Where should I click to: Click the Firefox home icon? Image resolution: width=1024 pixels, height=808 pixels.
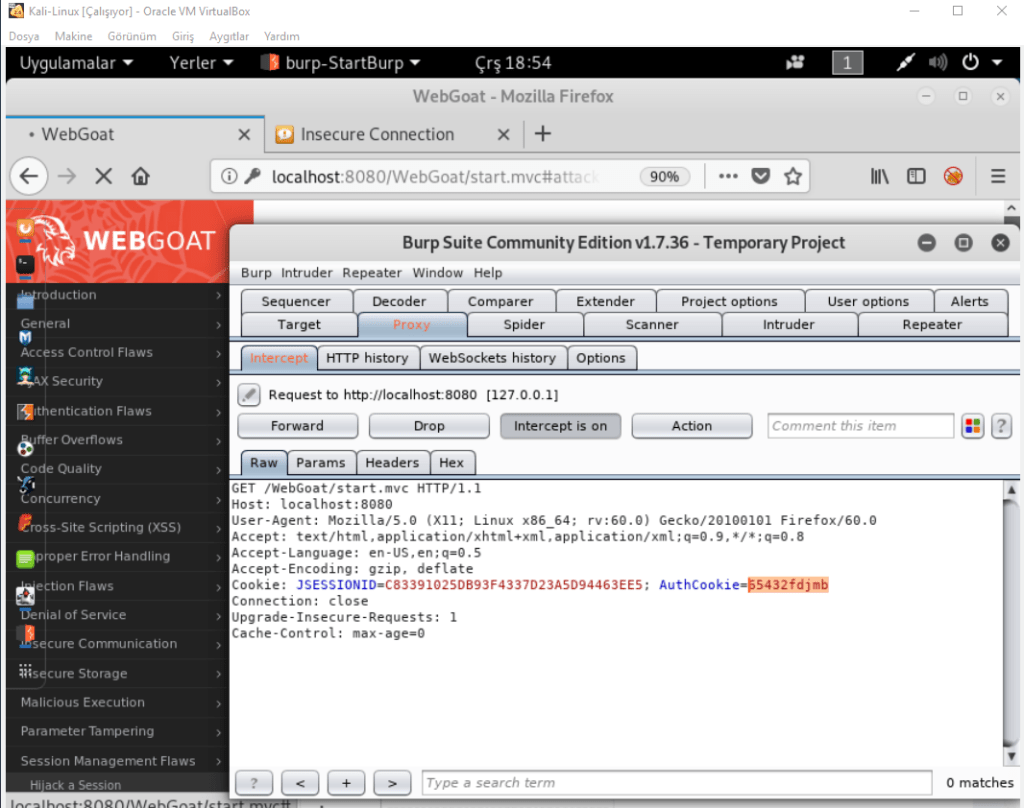[141, 177]
